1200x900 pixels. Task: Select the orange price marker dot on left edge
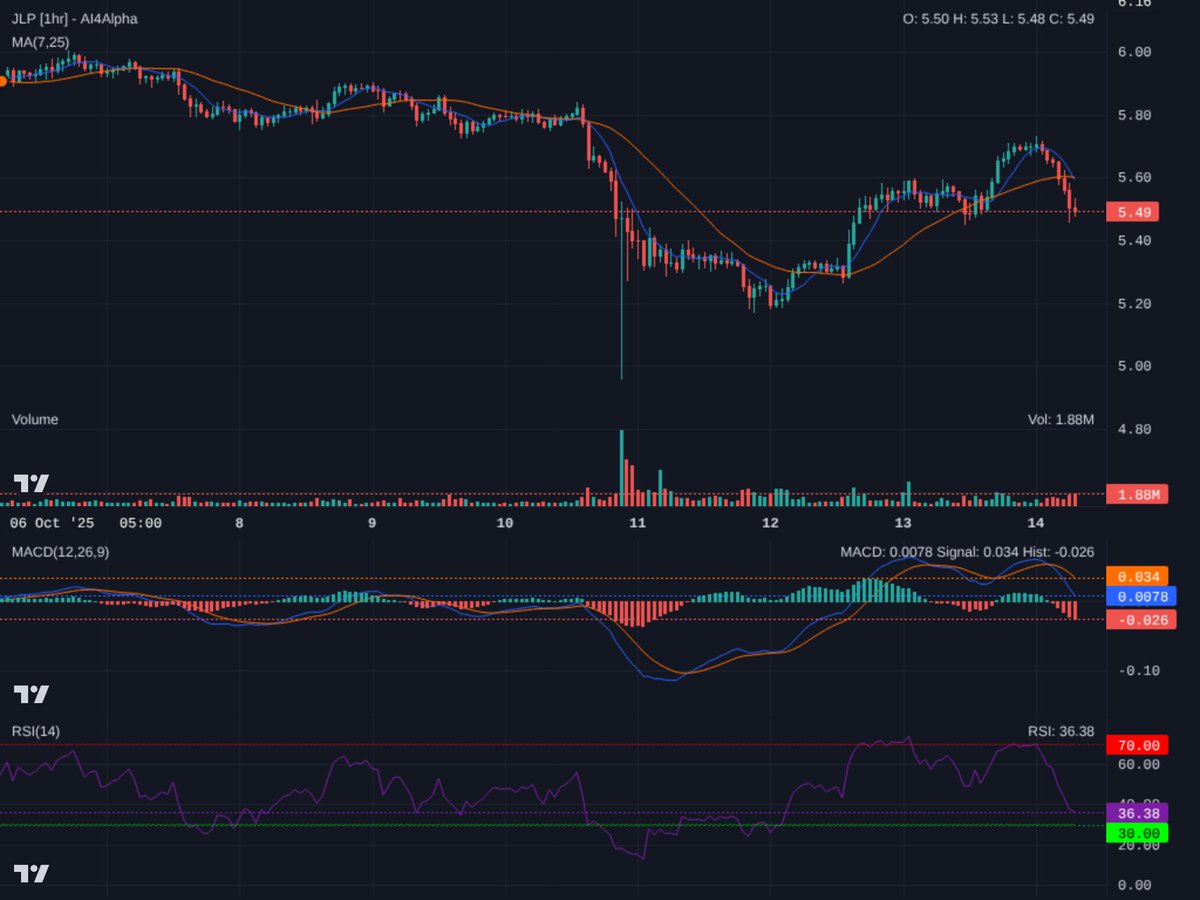(4, 80)
